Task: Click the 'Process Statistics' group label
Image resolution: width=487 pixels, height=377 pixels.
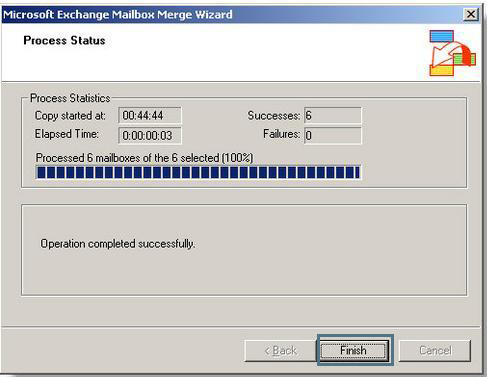Action: (x=70, y=98)
